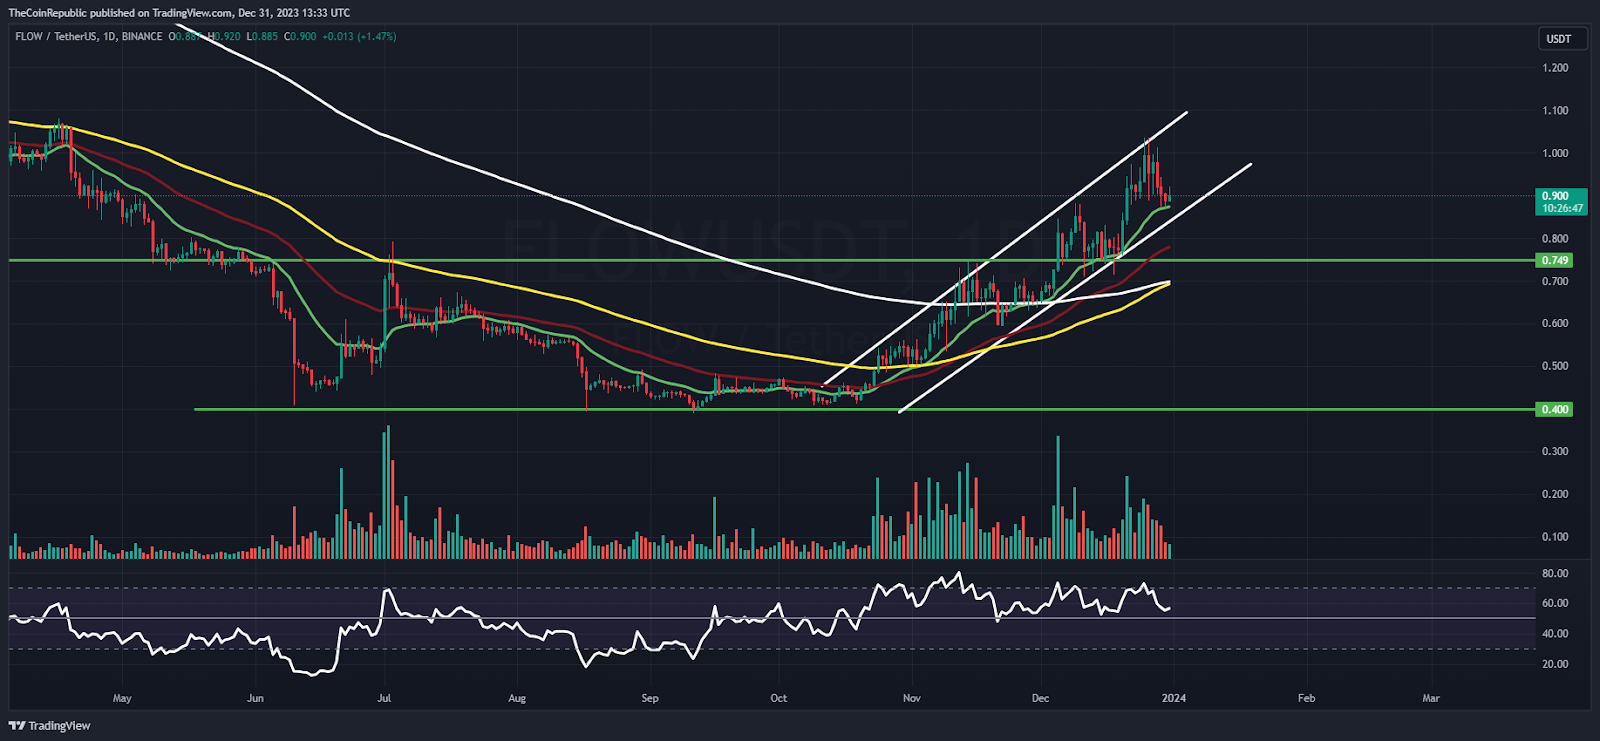Viewport: 1600px width, 741px height.
Task: Click the Aug label on time axis
Action: click(517, 698)
